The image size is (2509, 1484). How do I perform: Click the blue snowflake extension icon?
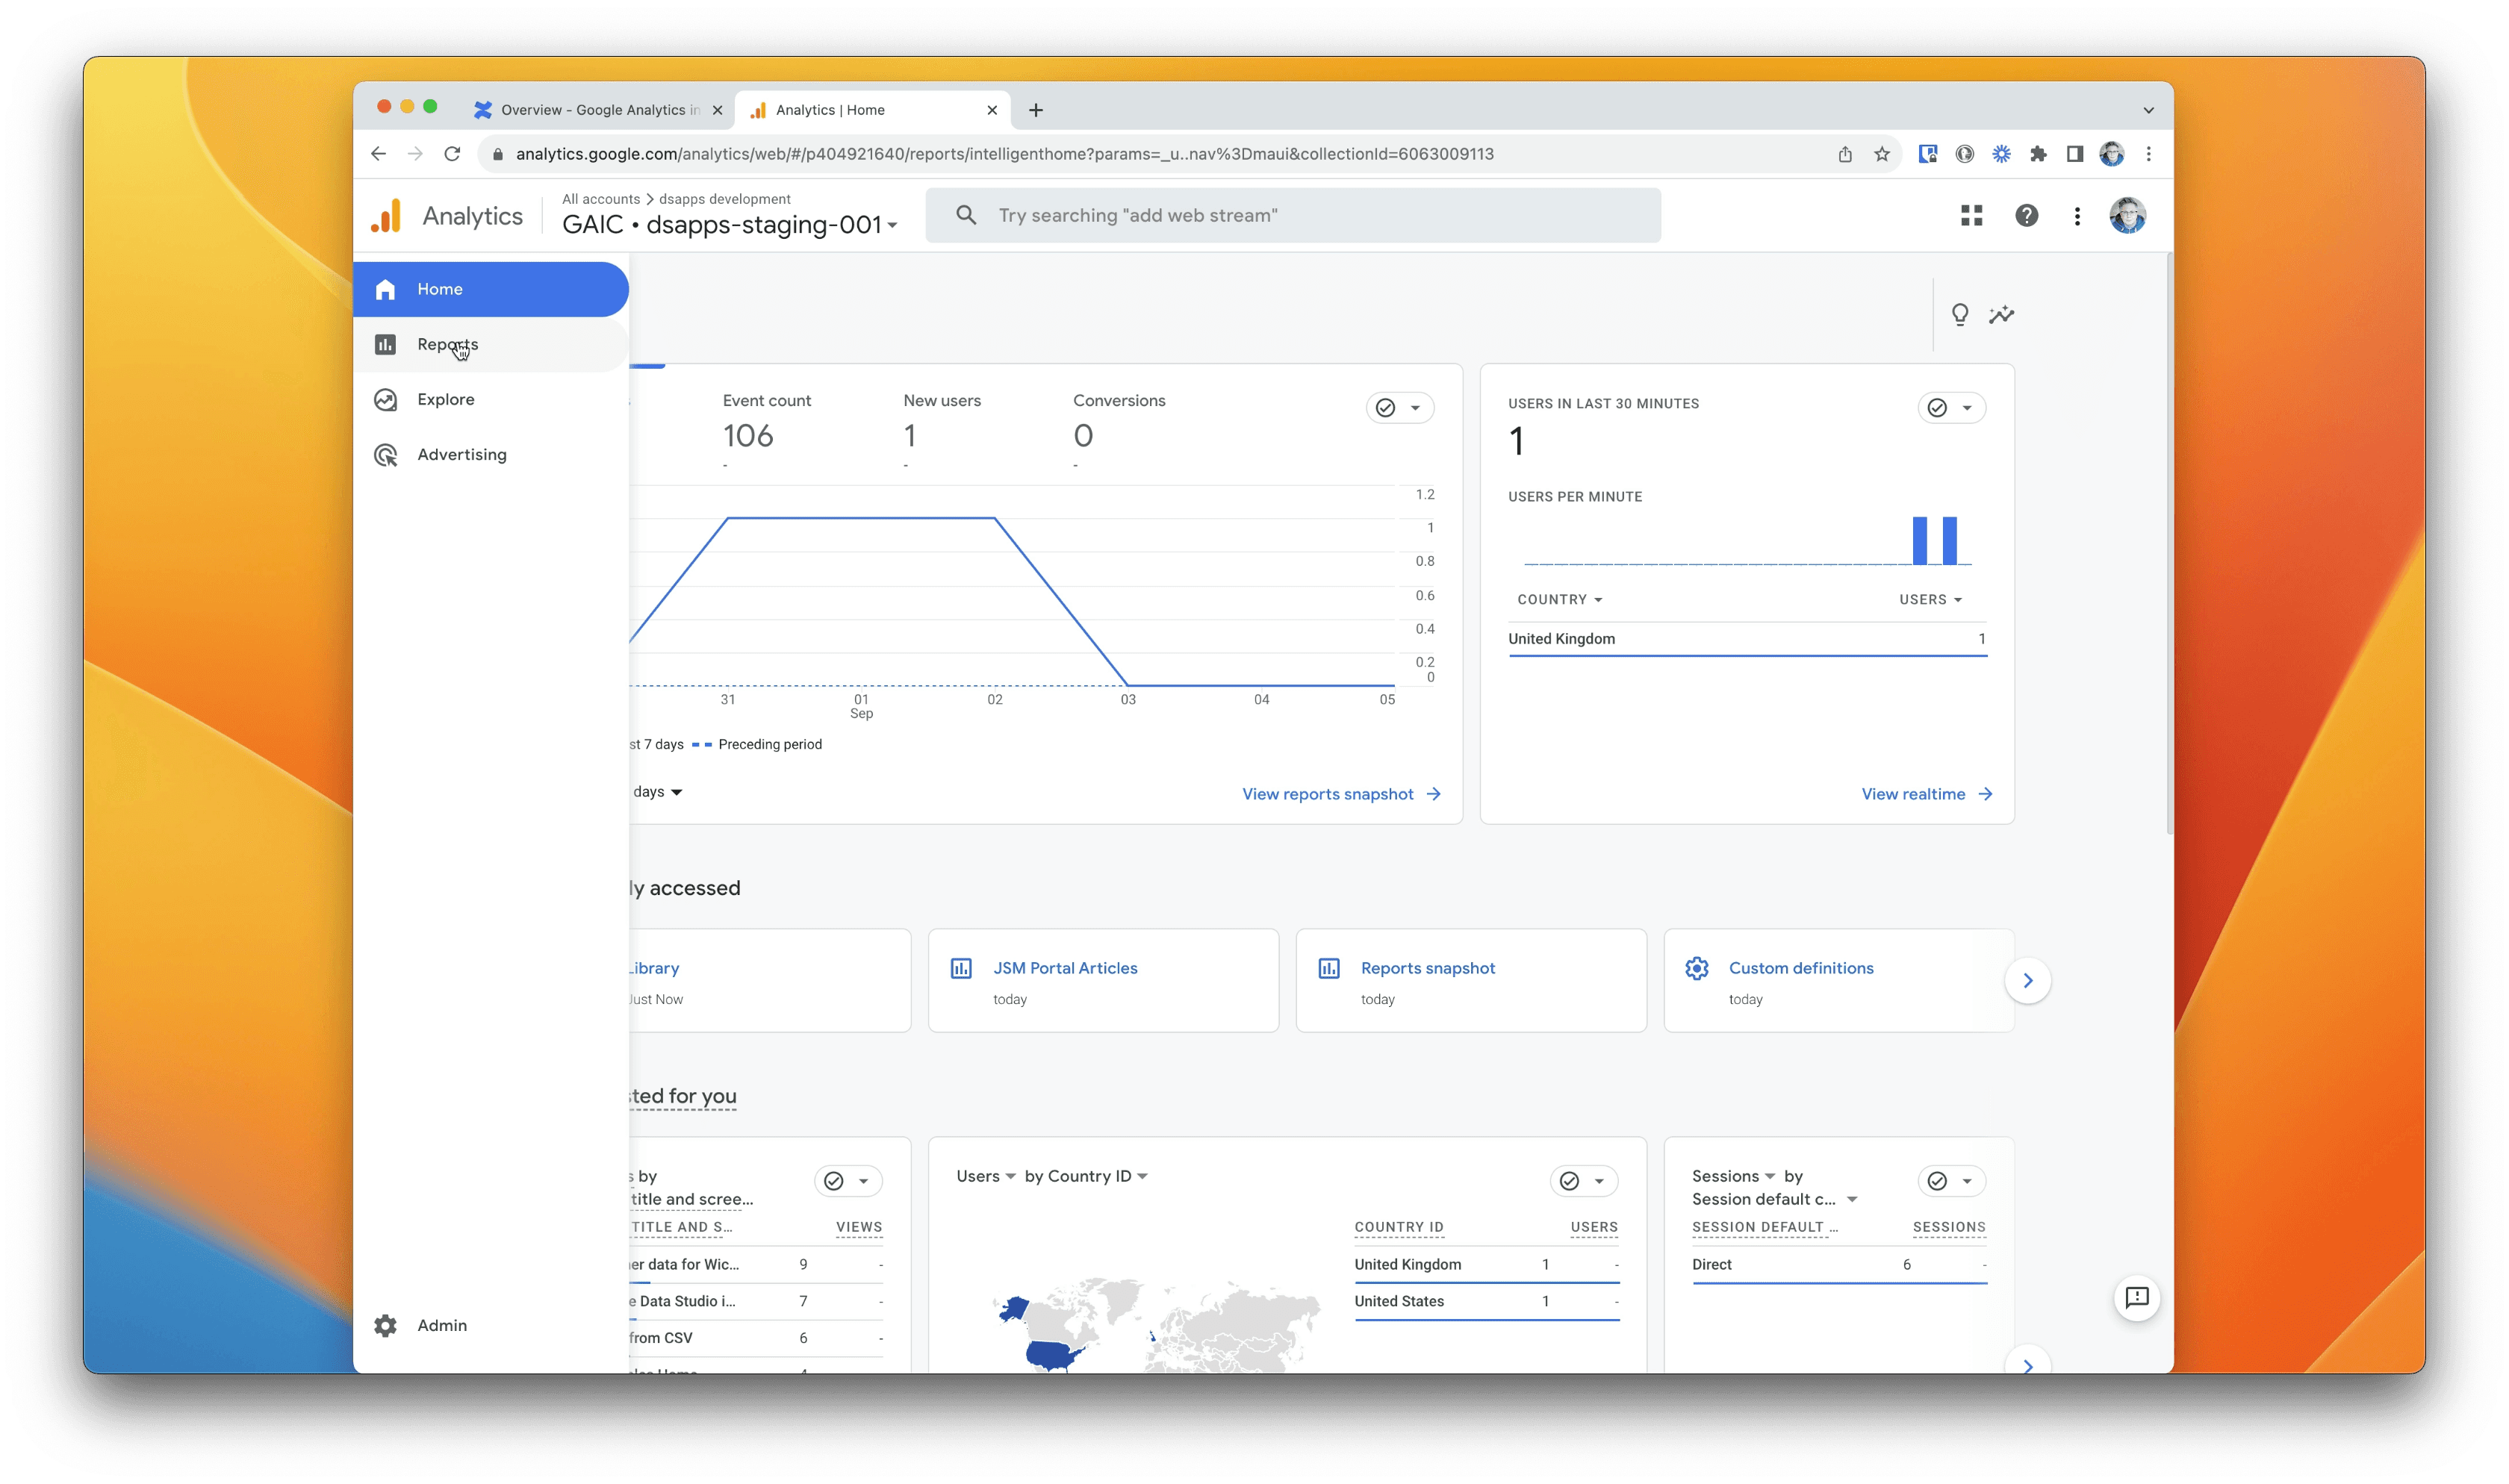pyautogui.click(x=2001, y=153)
